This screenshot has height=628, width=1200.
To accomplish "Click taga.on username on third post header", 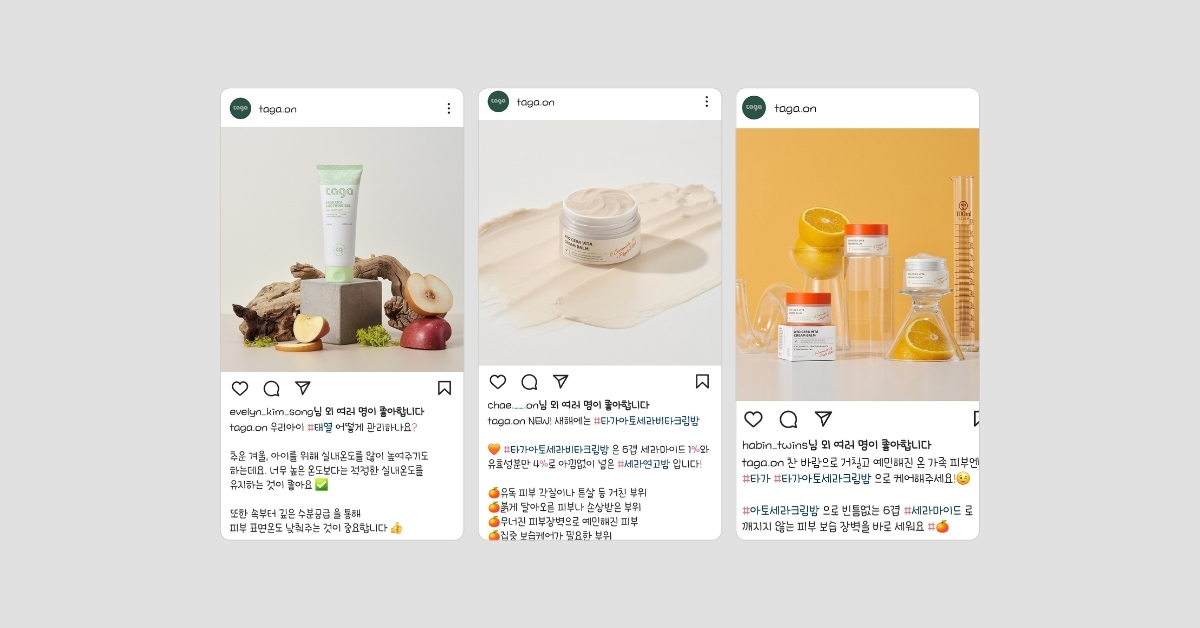I will point(795,108).
